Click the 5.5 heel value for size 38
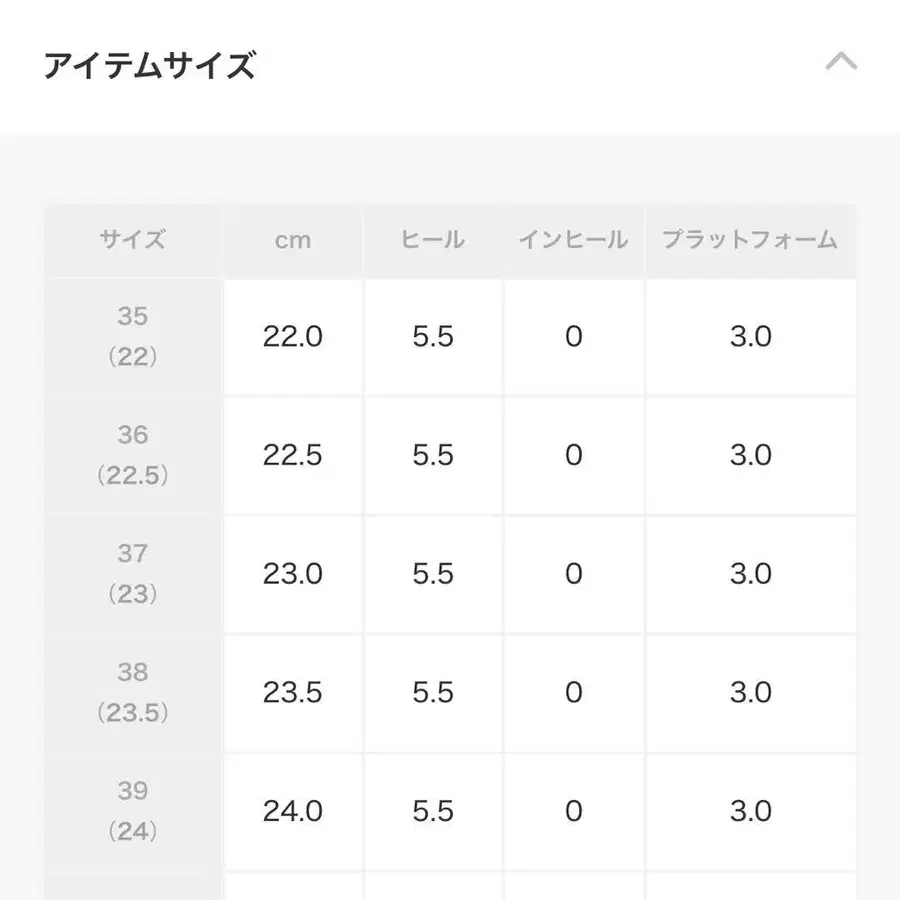 pyautogui.click(x=431, y=691)
